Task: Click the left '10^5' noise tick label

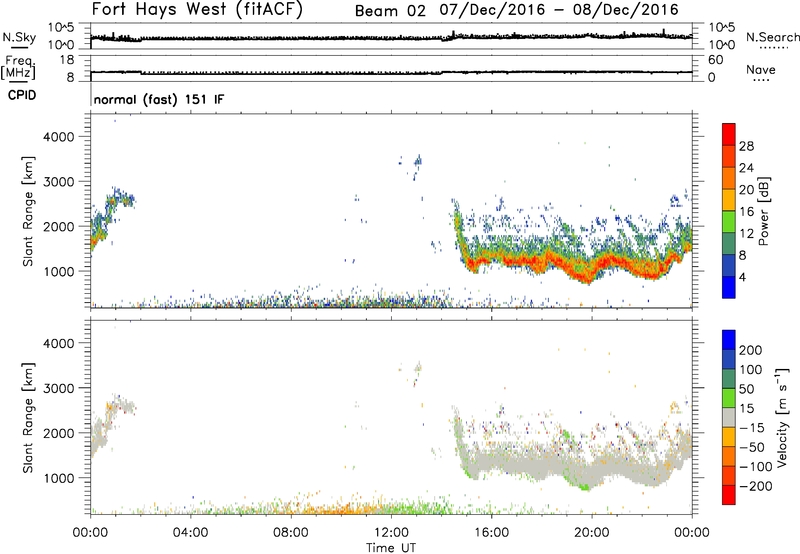Action: click(x=61, y=28)
